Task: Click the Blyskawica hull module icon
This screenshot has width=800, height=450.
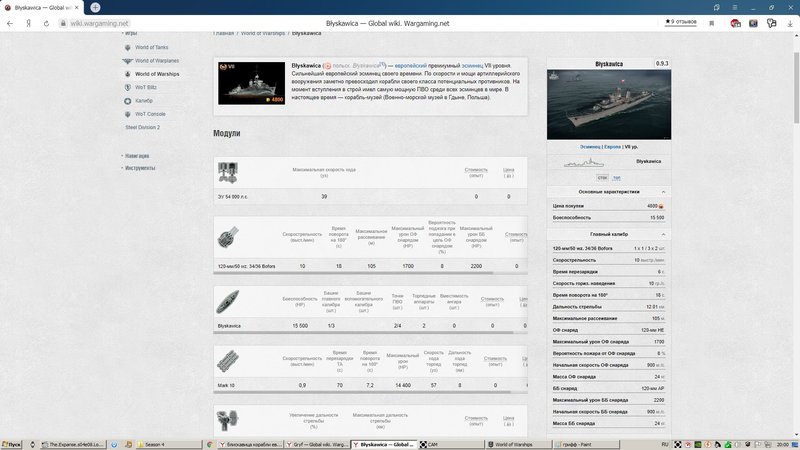Action: click(x=228, y=301)
